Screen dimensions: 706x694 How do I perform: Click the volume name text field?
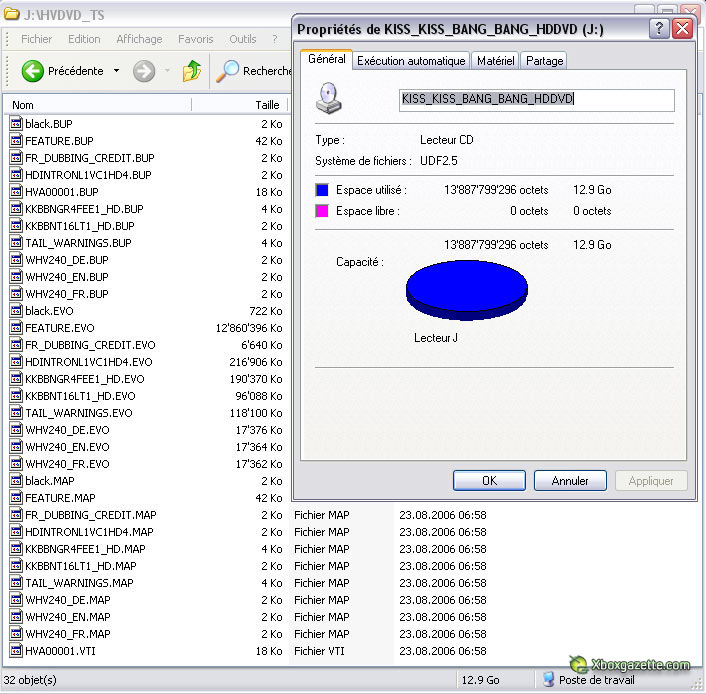click(x=536, y=100)
